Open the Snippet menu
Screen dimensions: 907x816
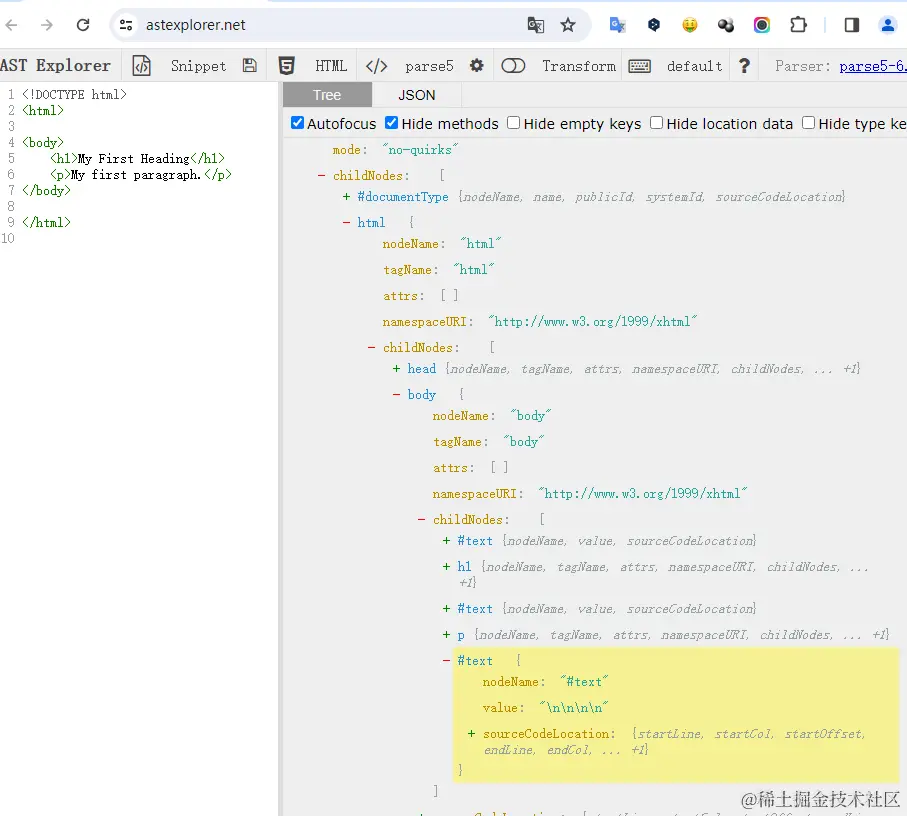point(198,66)
